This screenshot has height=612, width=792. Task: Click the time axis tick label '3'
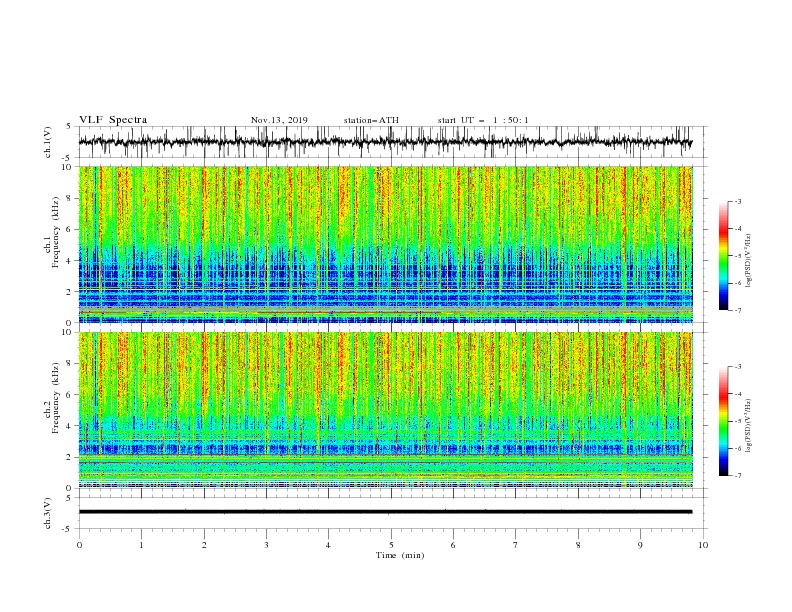pyautogui.click(x=266, y=545)
